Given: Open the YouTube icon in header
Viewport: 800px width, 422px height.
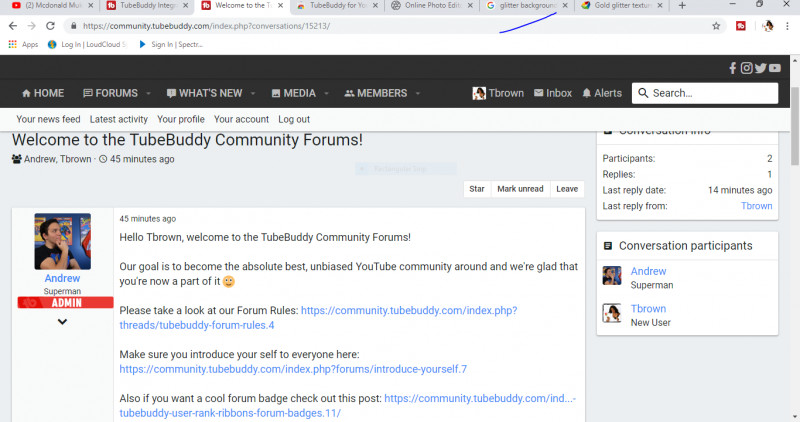Looking at the screenshot, I should [774, 68].
